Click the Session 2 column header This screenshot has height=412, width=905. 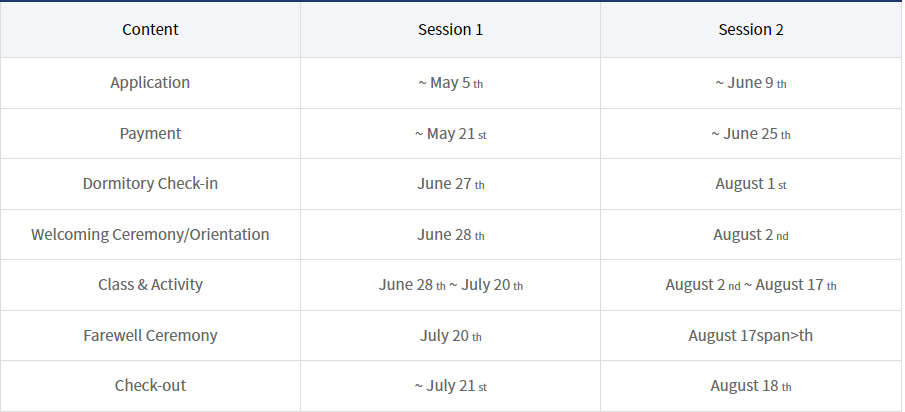tap(751, 29)
